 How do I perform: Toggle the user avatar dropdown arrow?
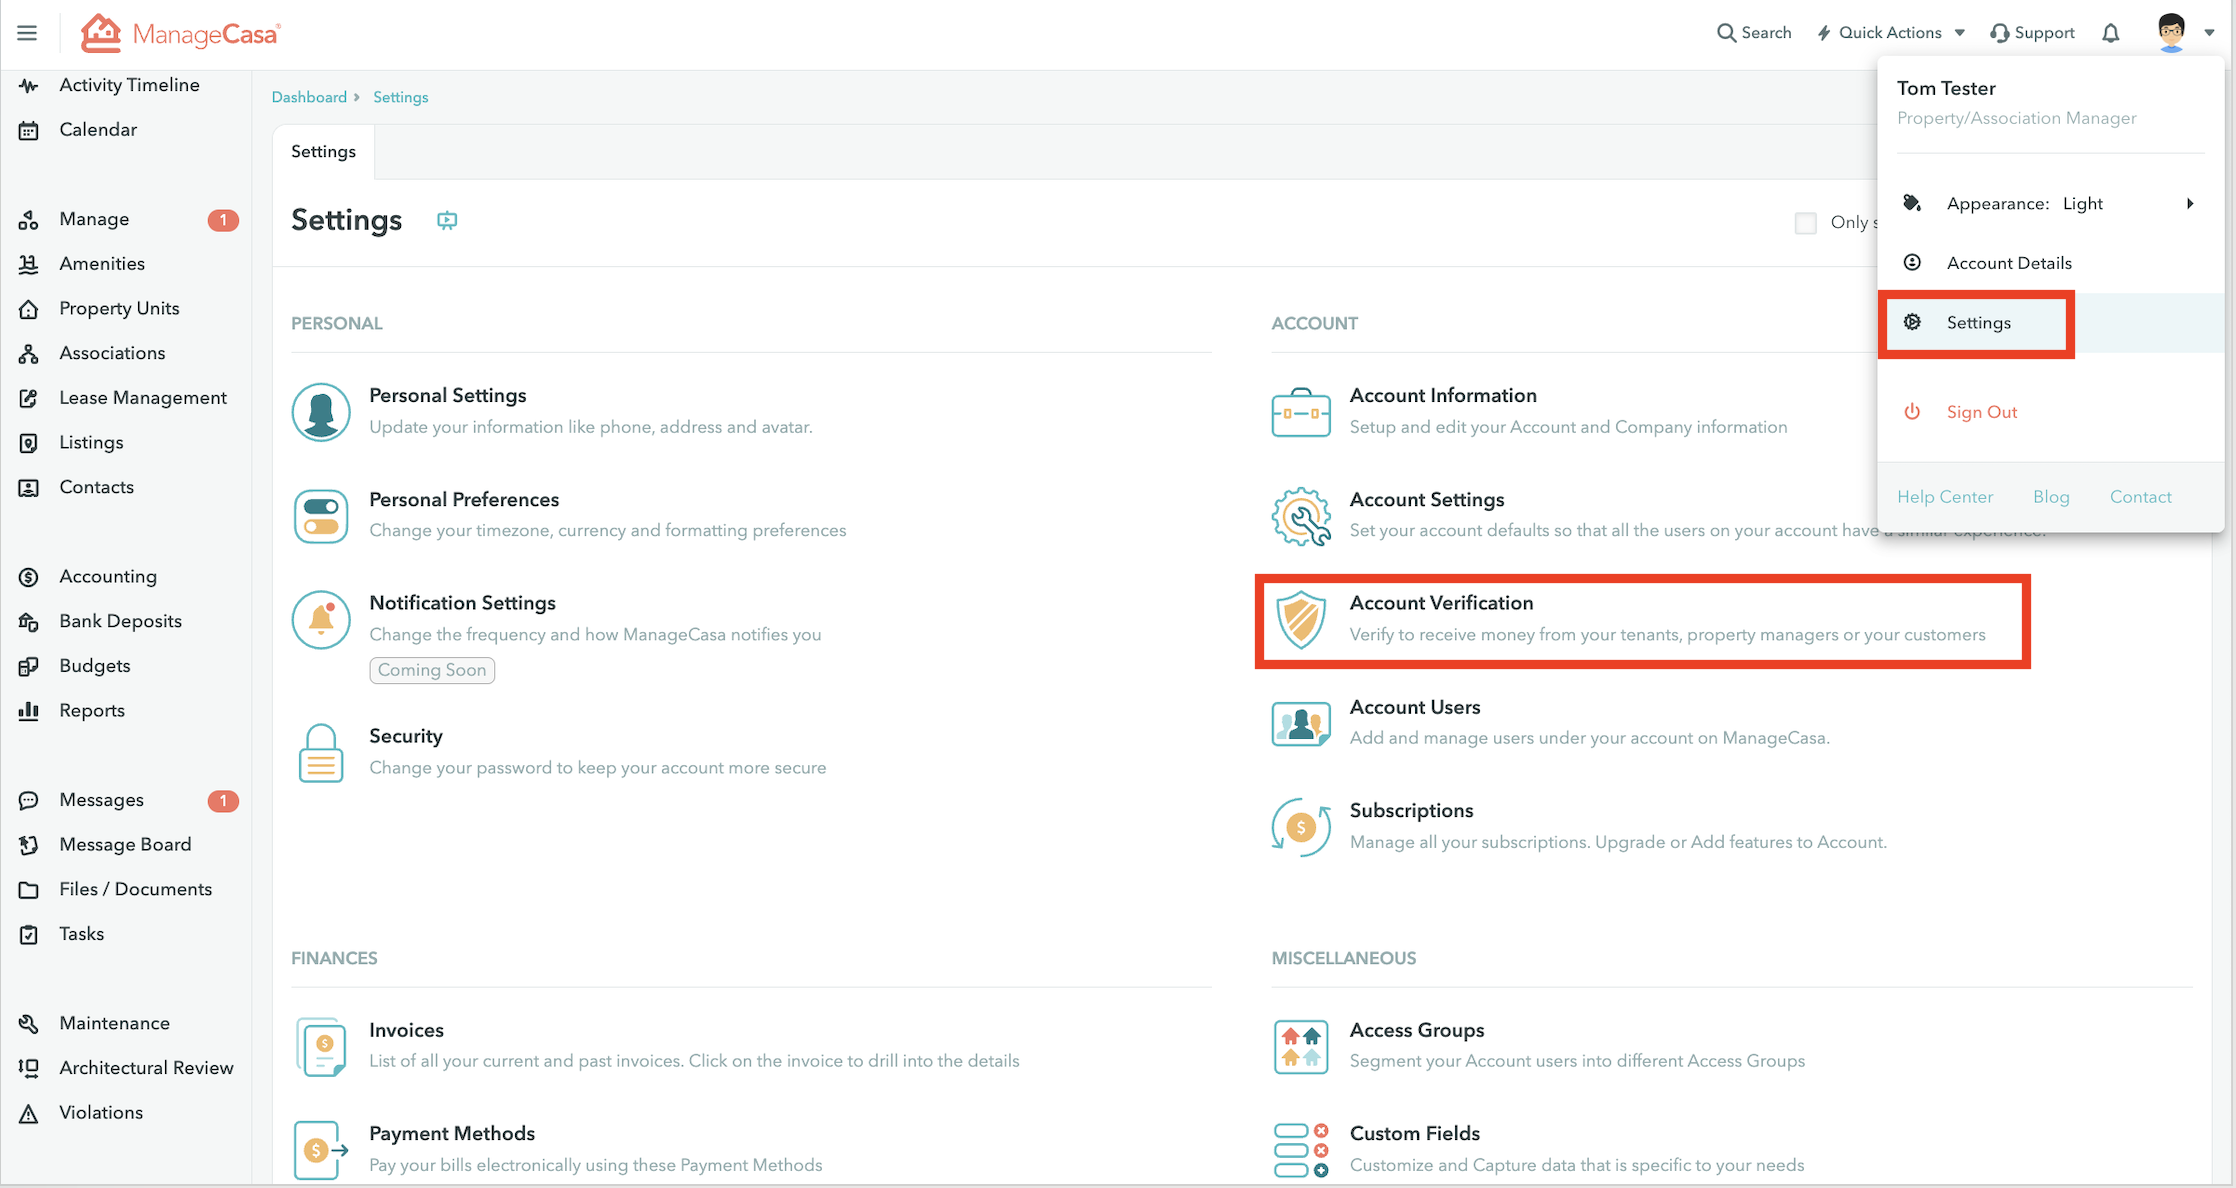click(2209, 33)
